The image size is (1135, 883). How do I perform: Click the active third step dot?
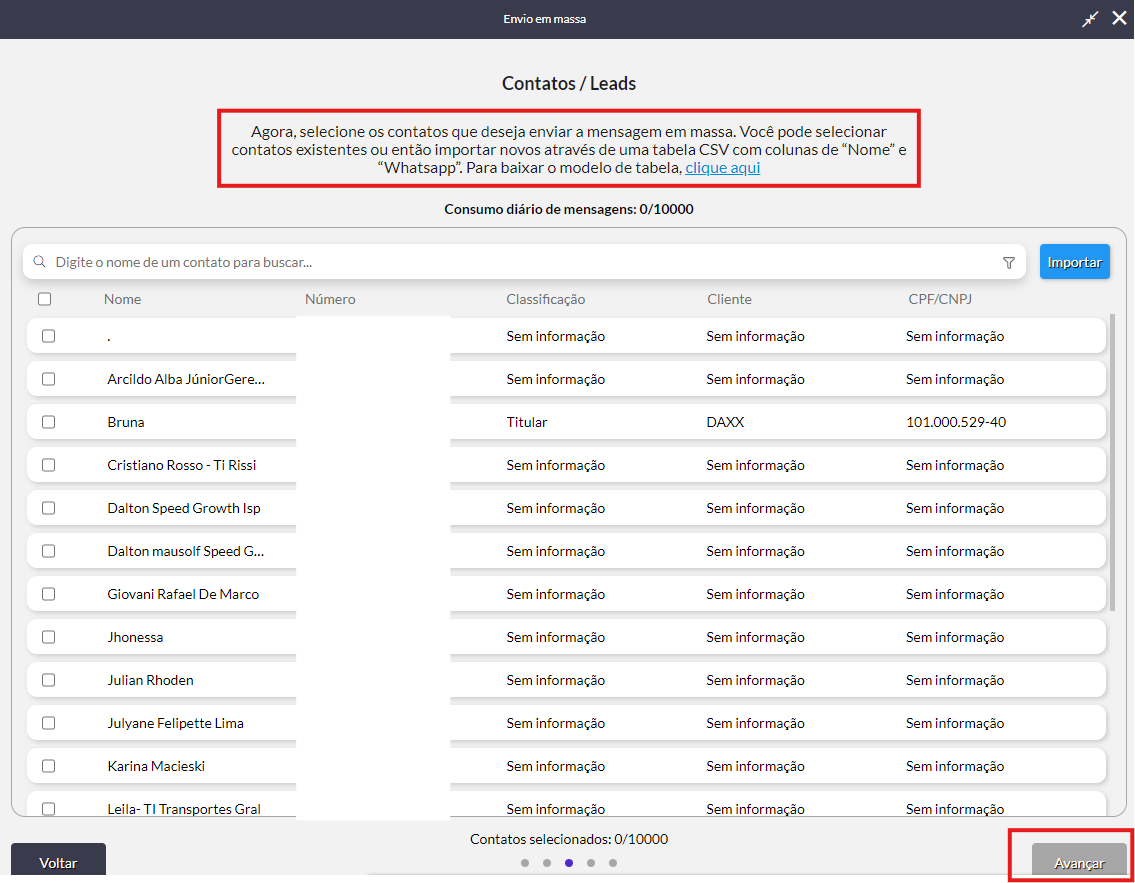(569, 863)
